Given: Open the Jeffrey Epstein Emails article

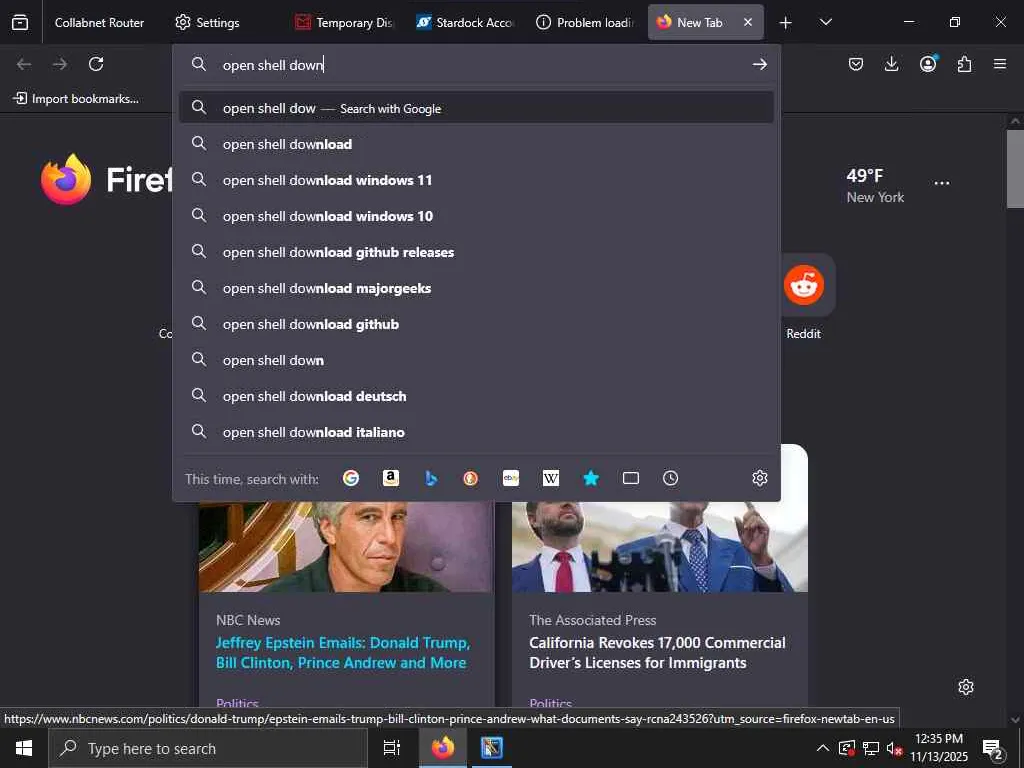Looking at the screenshot, I should click(343, 652).
